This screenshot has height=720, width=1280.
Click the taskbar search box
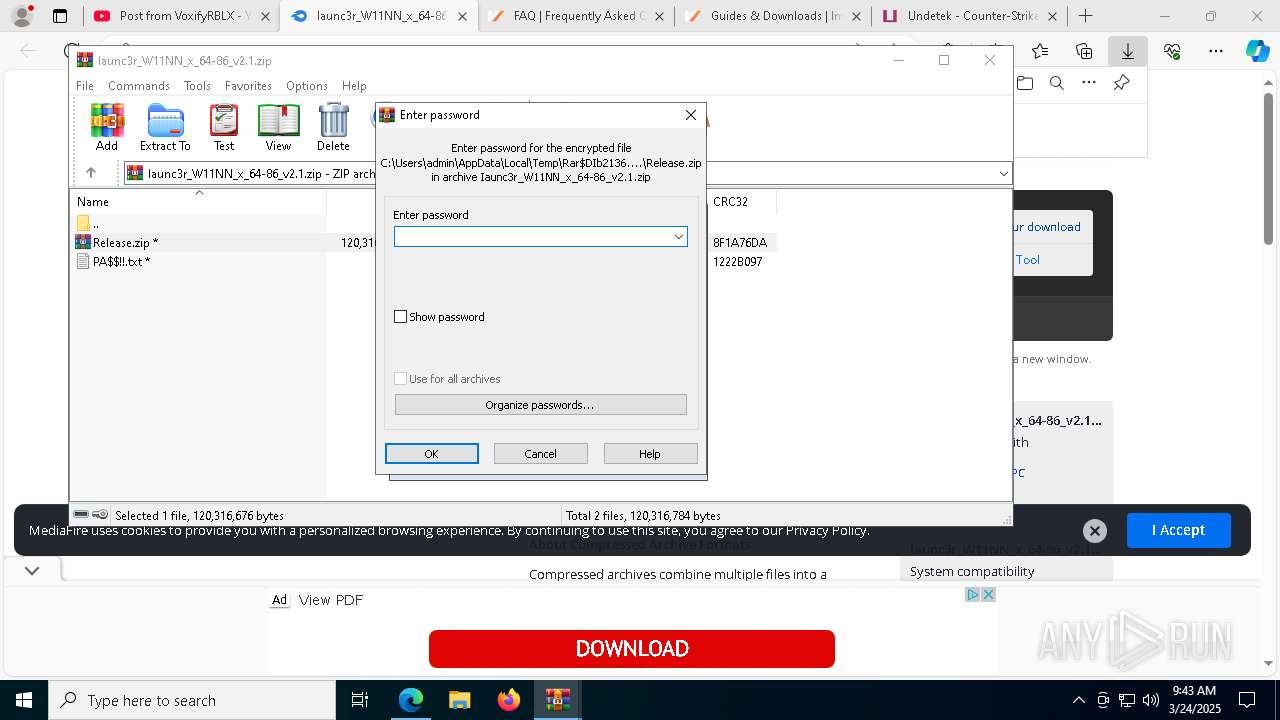click(192, 700)
